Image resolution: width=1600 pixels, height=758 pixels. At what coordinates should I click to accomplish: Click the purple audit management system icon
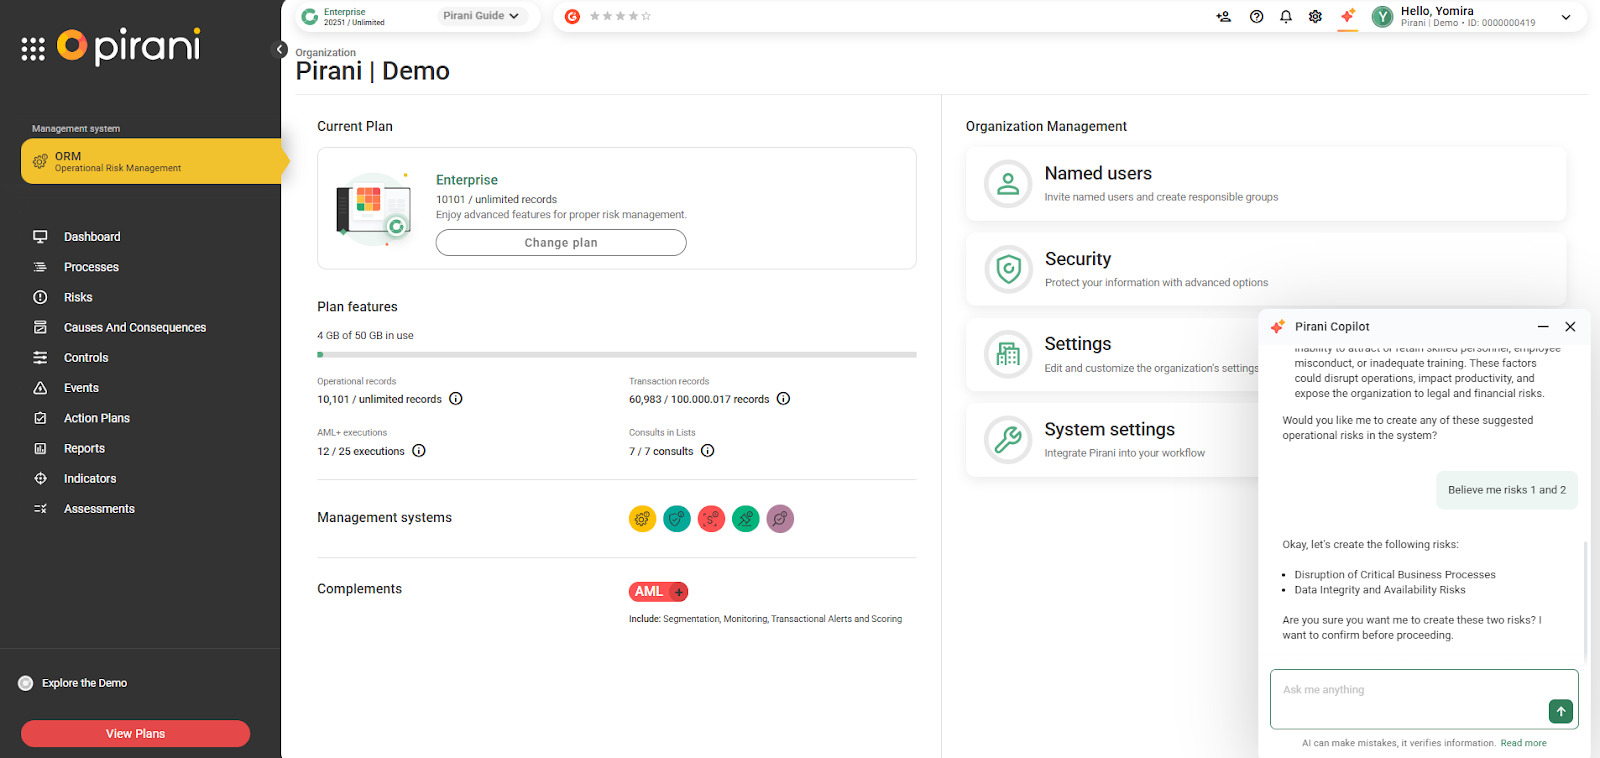pyautogui.click(x=780, y=519)
